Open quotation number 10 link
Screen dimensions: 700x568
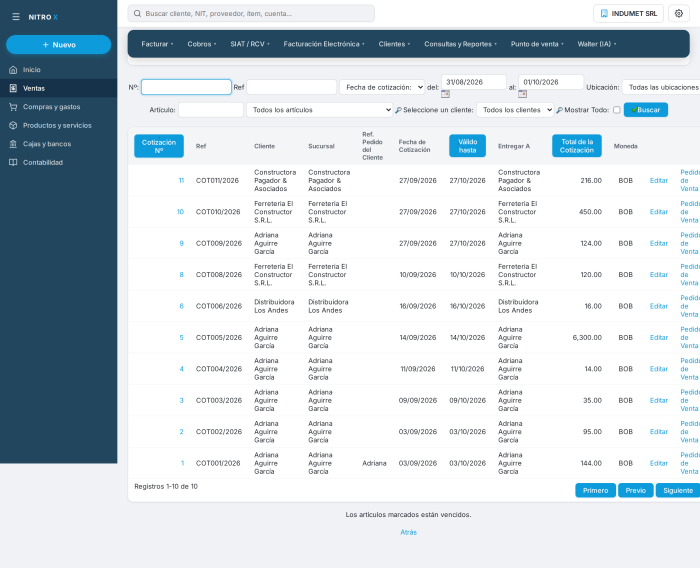tap(180, 212)
